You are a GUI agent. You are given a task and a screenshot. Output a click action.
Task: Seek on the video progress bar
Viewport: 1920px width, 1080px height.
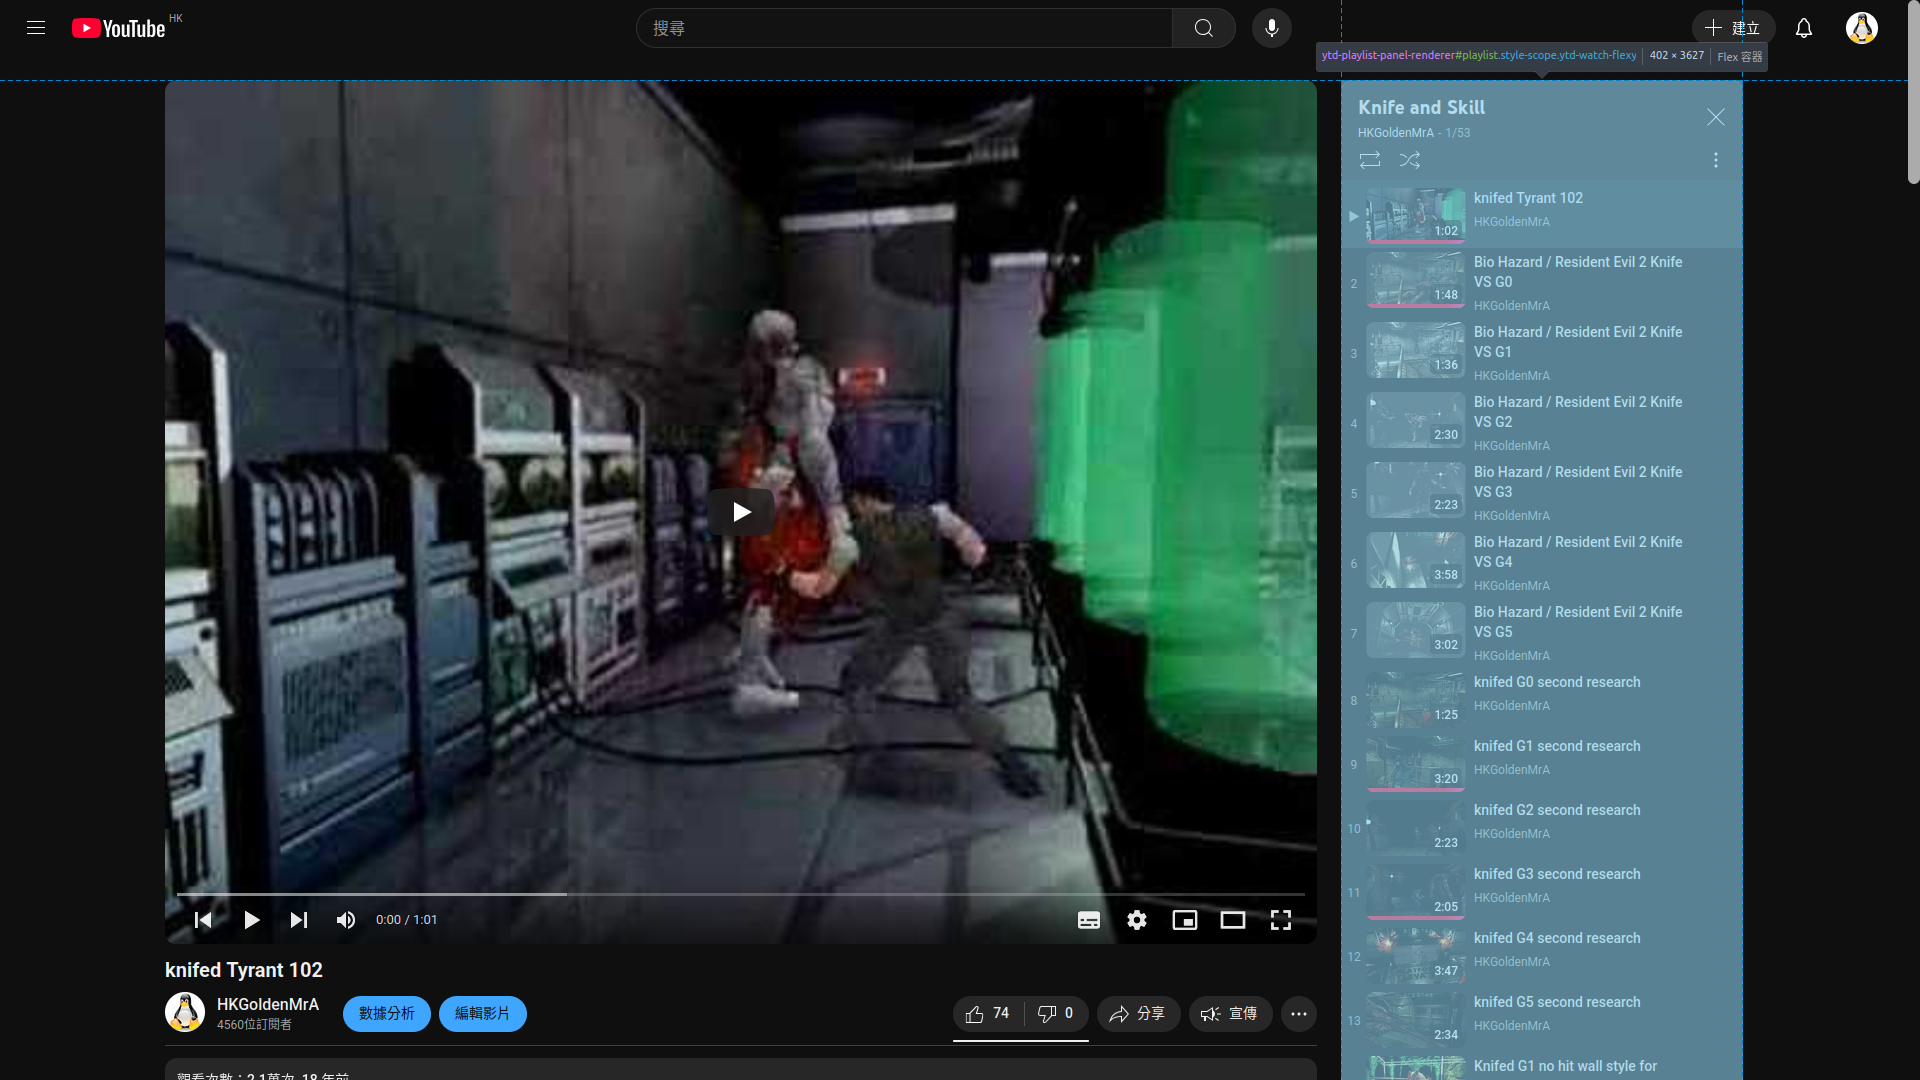pyautogui.click(x=741, y=894)
